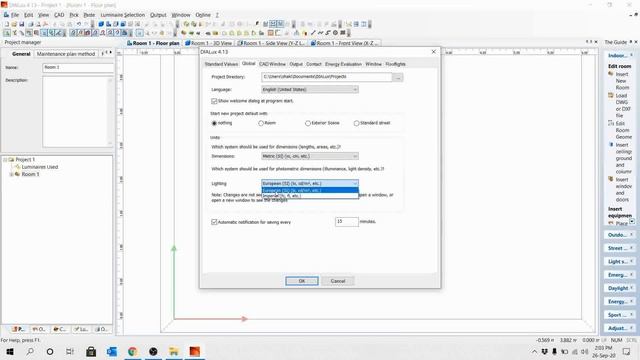The image size is (640, 360).
Task: Select the 'Room' new project radio button
Action: (261, 123)
